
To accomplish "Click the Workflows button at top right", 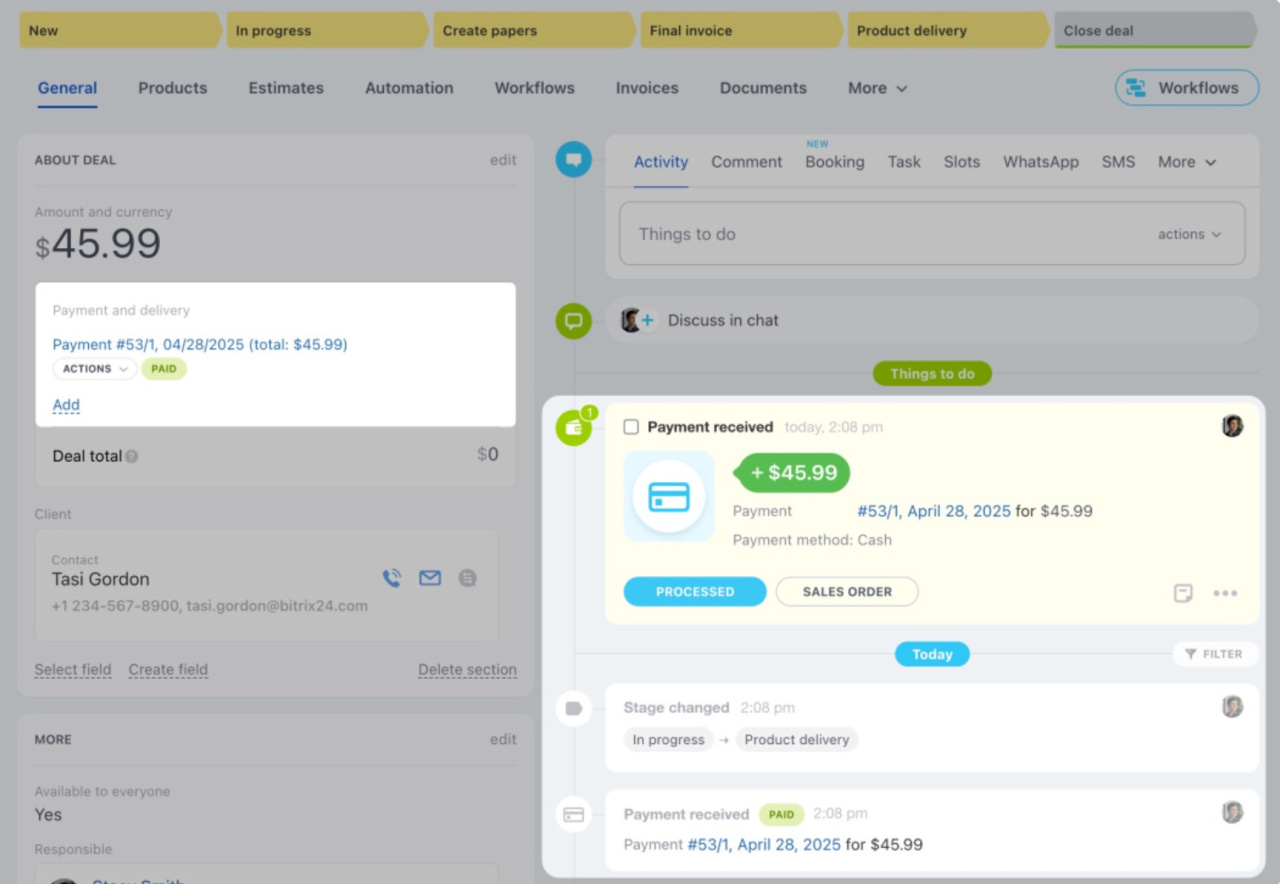I will pyautogui.click(x=1186, y=88).
